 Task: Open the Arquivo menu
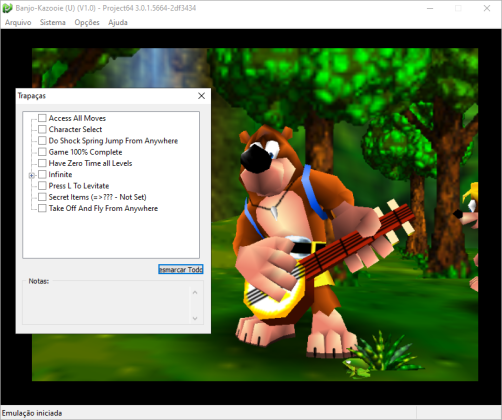click(18, 22)
